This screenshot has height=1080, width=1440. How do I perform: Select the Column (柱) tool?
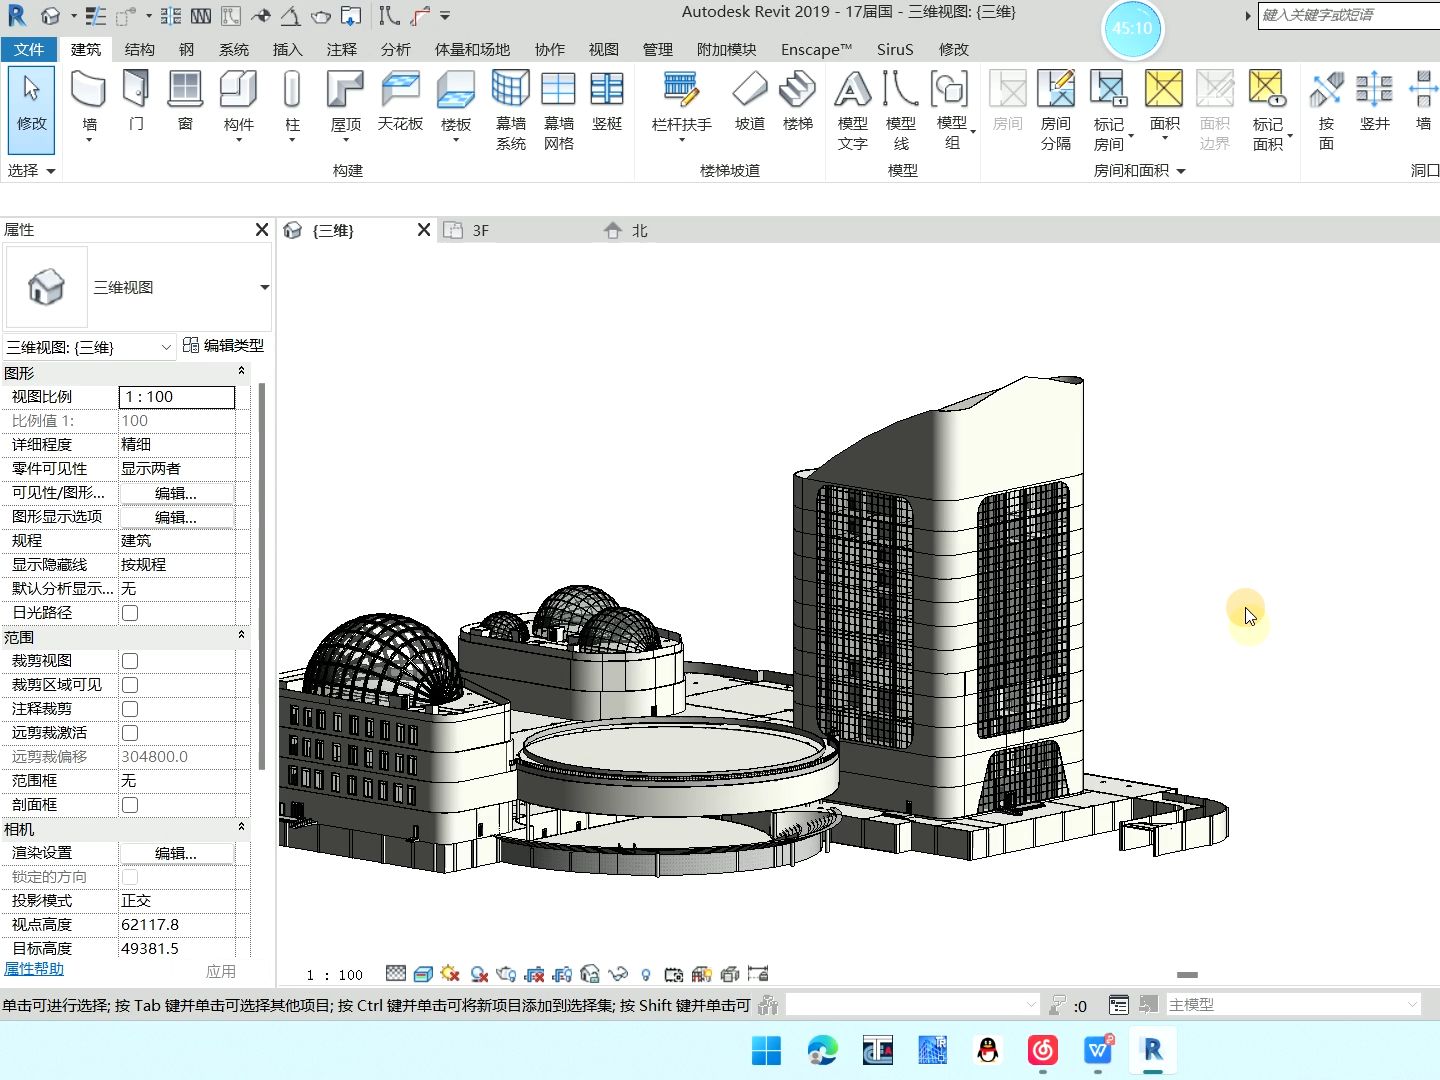point(292,106)
